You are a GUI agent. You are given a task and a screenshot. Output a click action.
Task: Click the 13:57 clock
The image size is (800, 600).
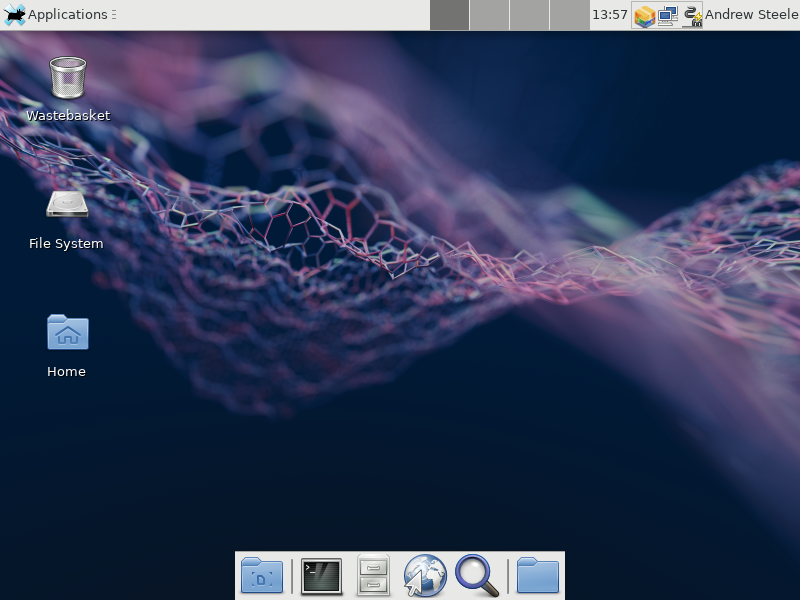tap(610, 15)
